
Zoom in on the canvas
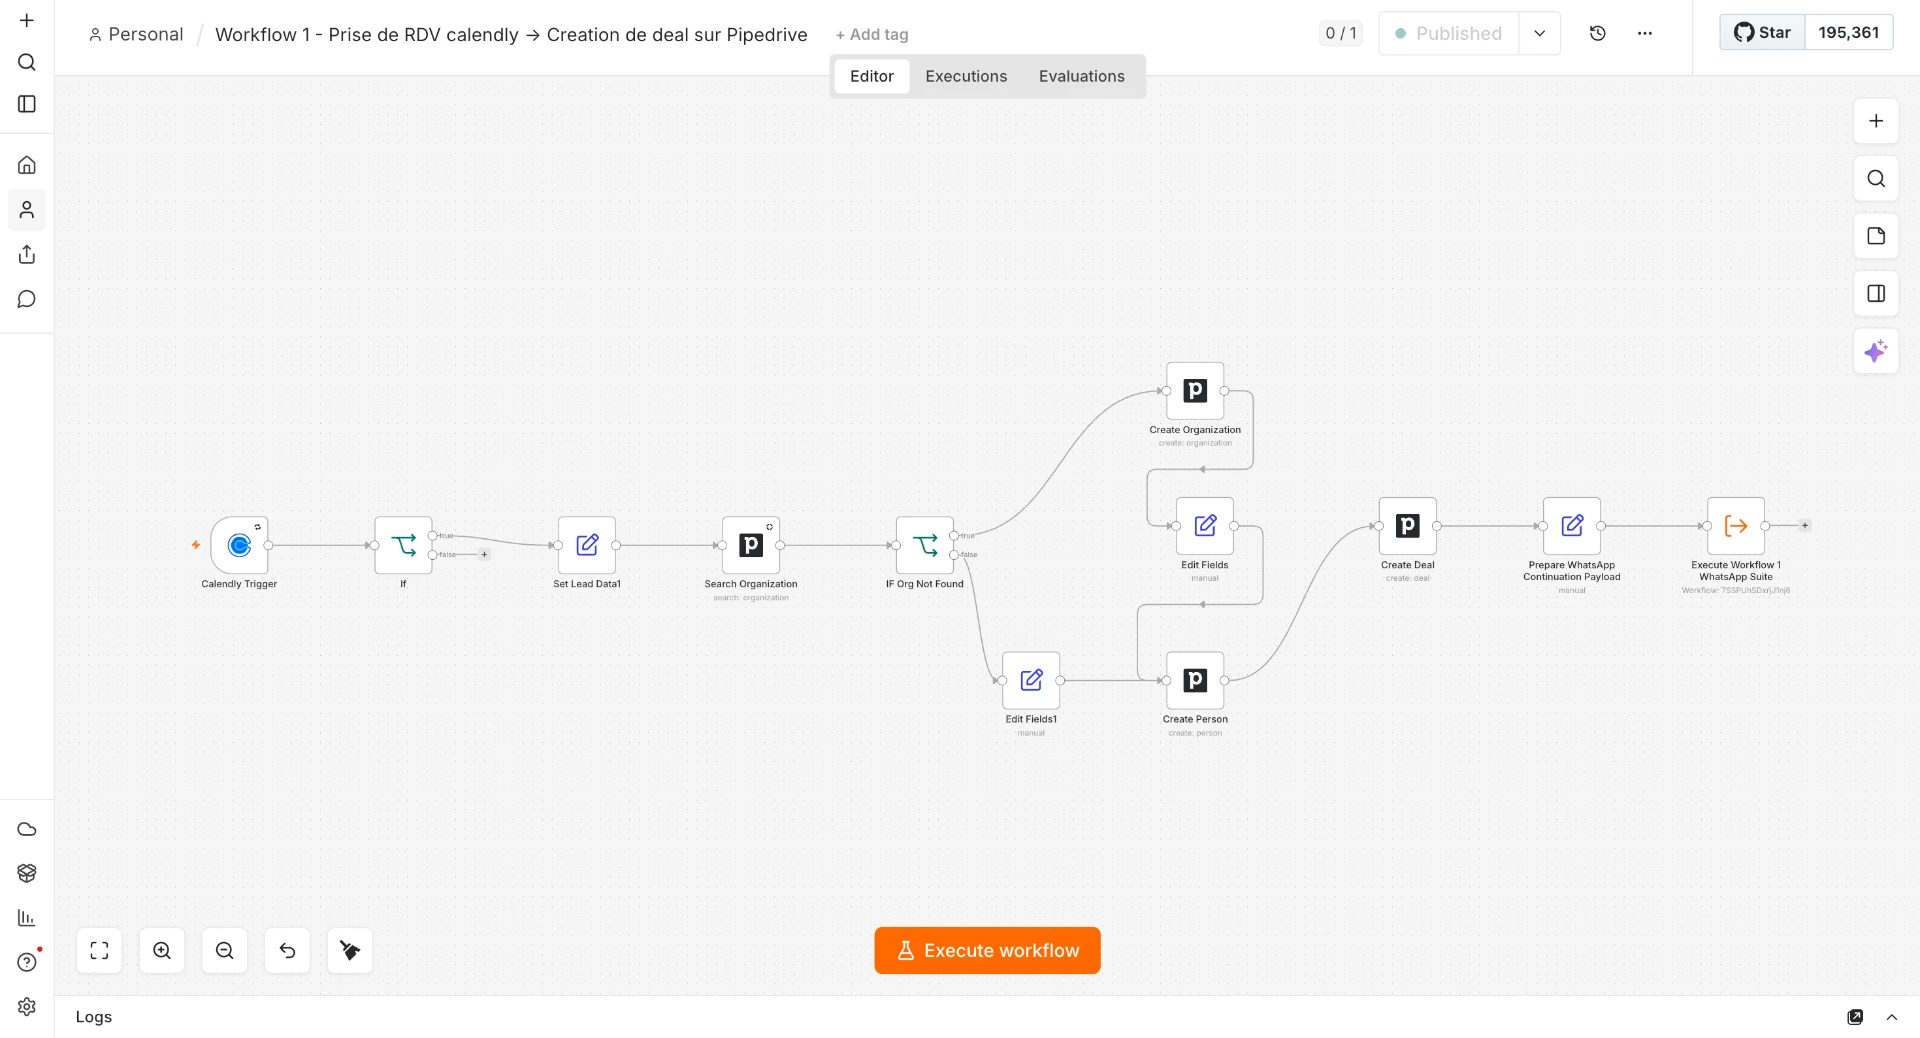(x=162, y=950)
